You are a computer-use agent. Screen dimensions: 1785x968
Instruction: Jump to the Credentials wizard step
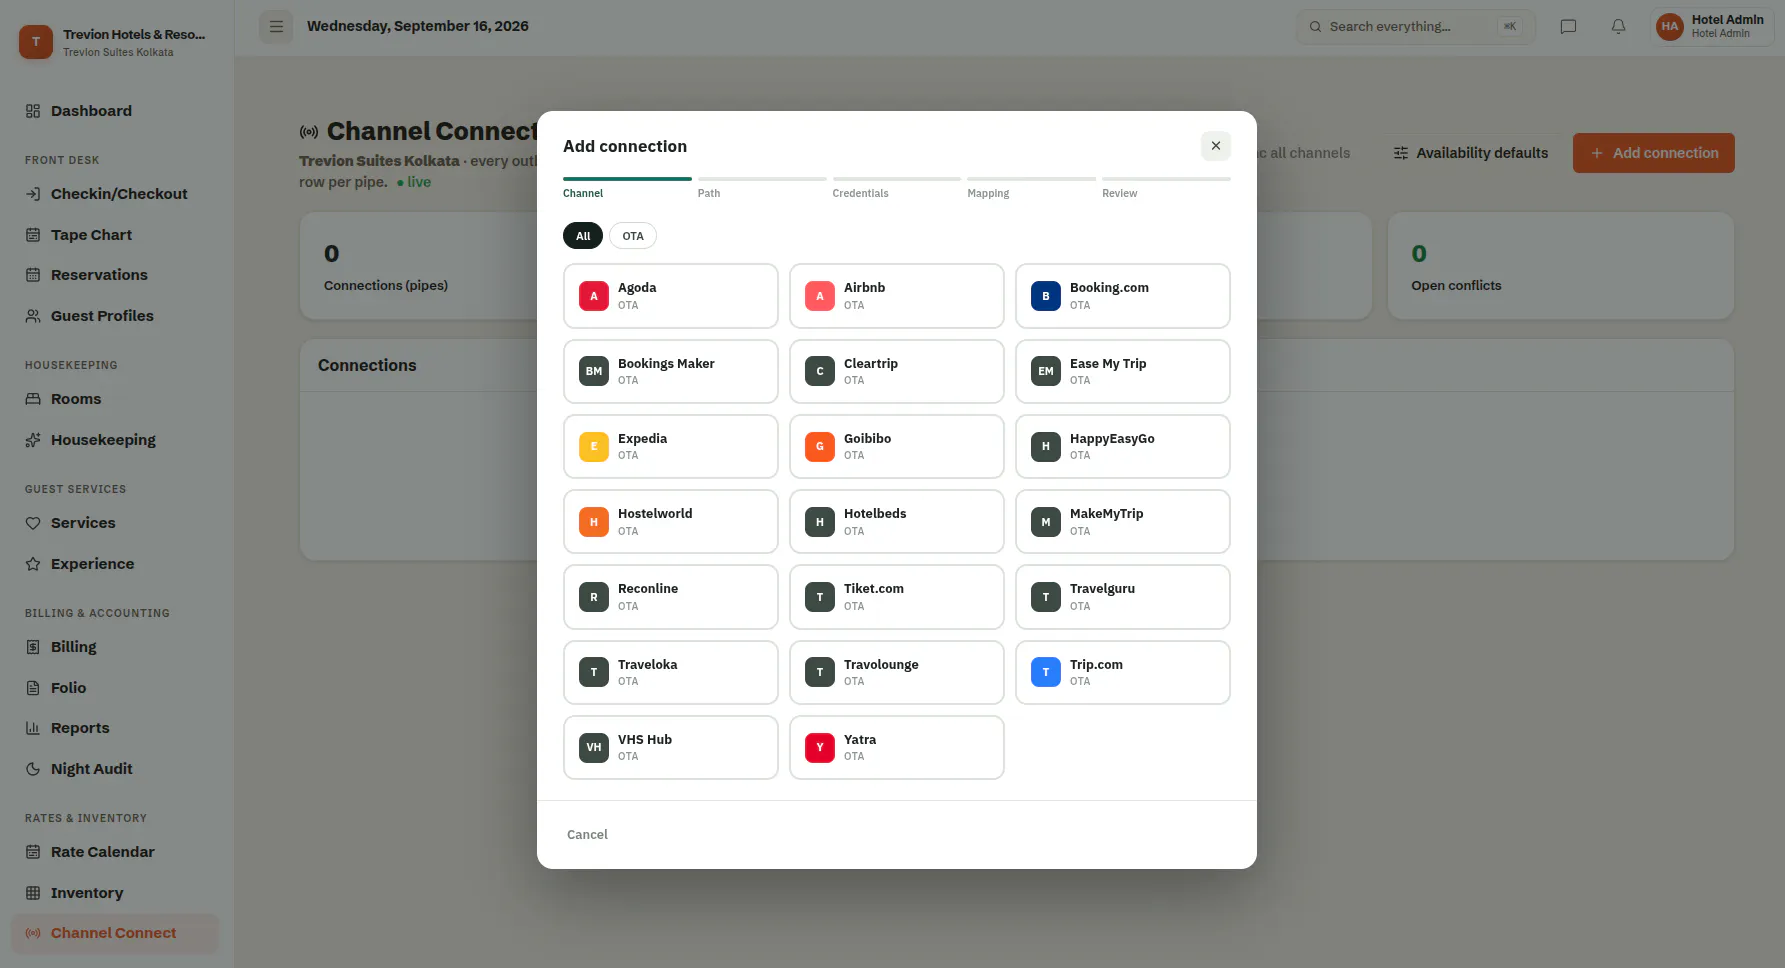896,187
